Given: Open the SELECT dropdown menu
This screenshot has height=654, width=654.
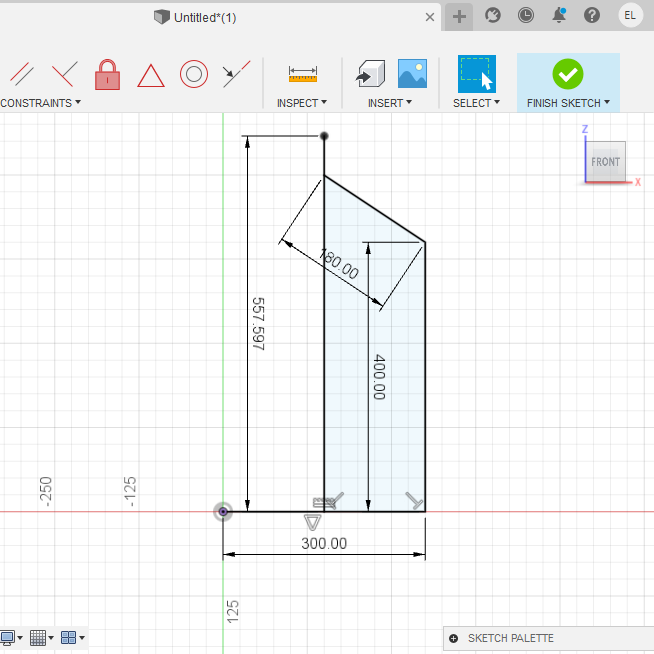Looking at the screenshot, I should (476, 103).
